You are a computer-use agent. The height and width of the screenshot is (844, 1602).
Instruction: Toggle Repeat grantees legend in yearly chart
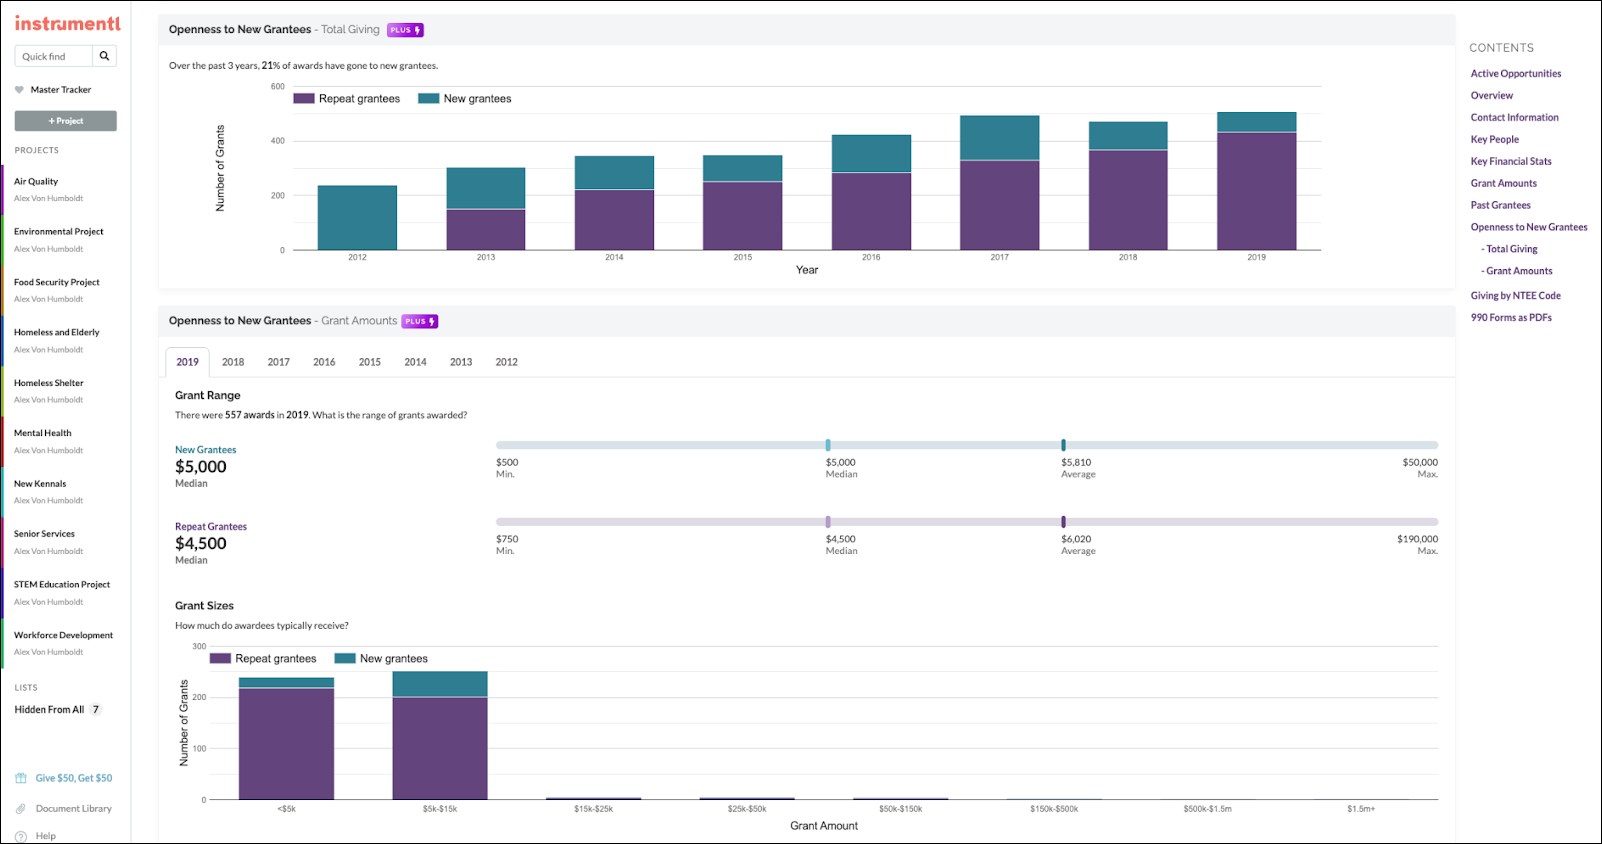[x=347, y=99]
